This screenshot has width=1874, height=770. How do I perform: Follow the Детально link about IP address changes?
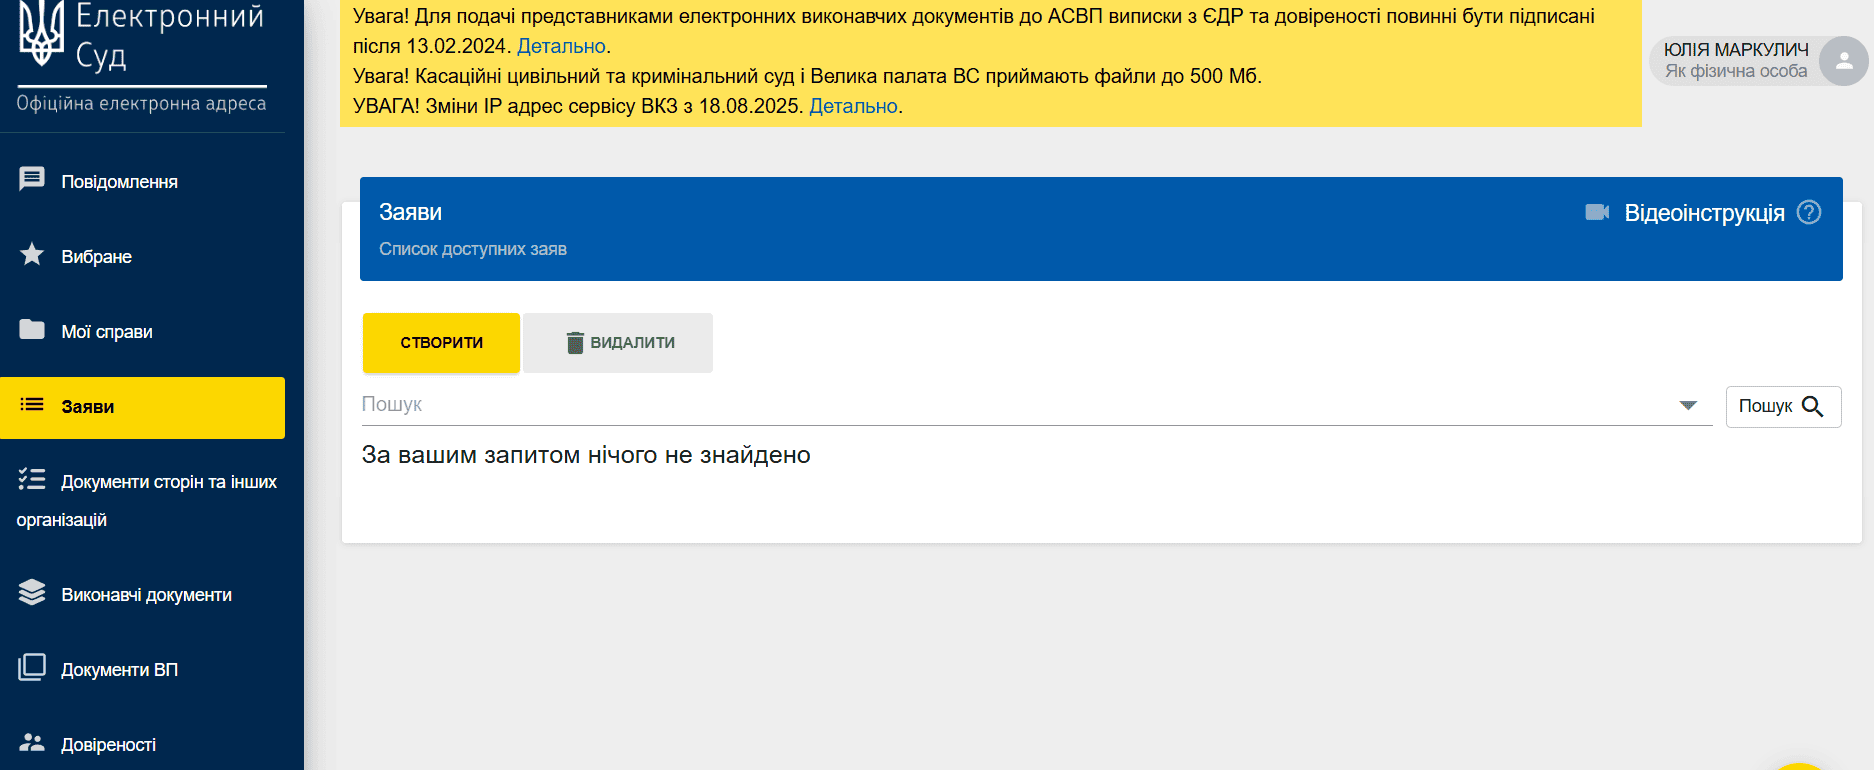[x=853, y=106]
